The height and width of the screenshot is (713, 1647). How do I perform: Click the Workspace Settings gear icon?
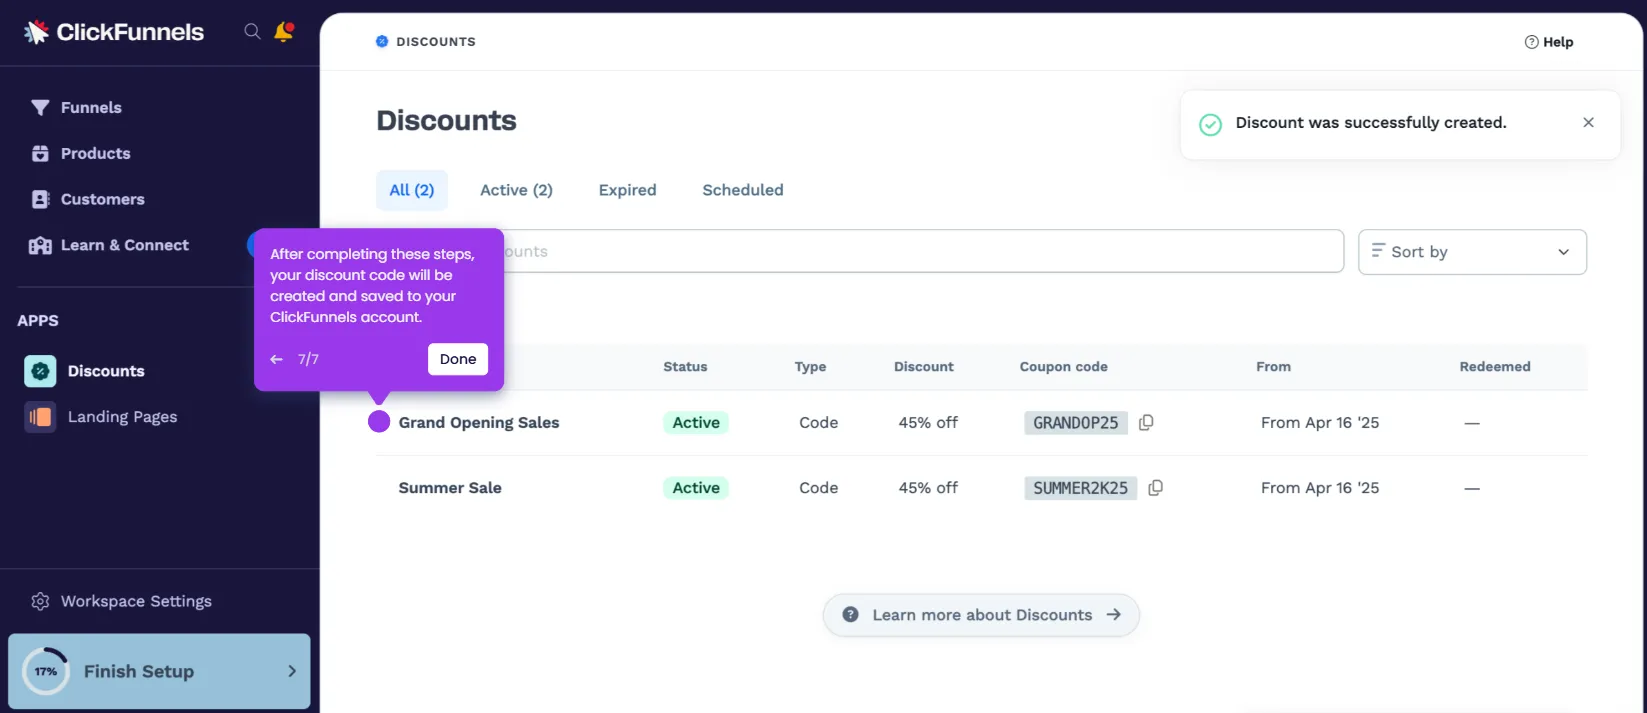(x=40, y=601)
